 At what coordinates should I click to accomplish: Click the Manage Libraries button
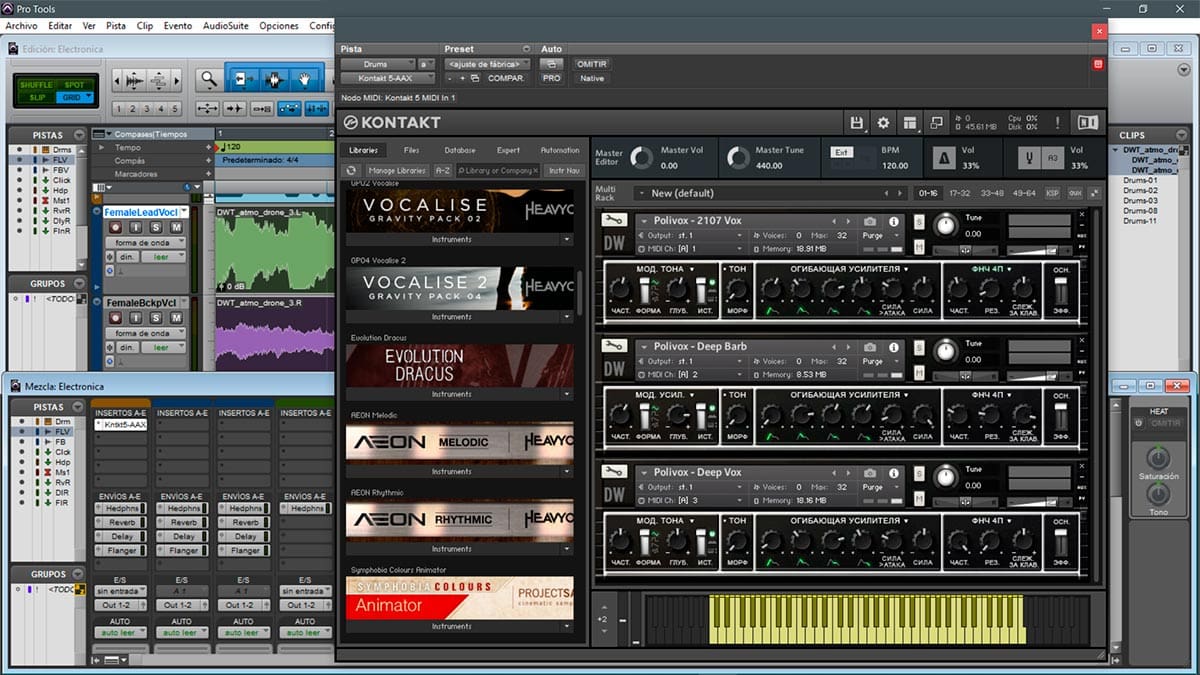(398, 171)
